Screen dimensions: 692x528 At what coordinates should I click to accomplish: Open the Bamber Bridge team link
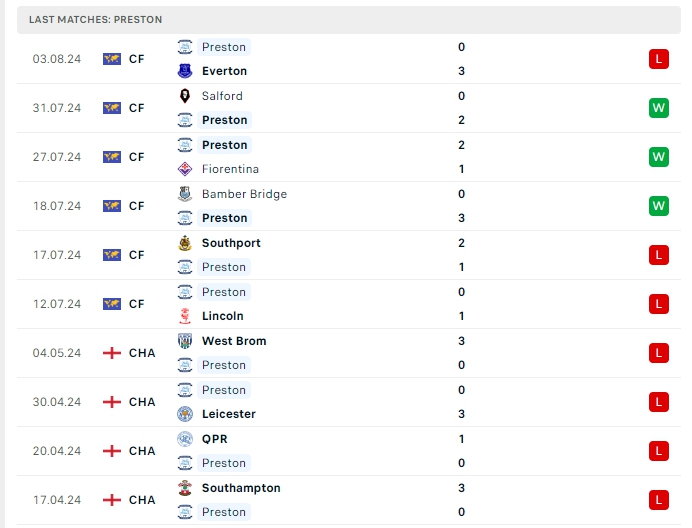coord(244,194)
